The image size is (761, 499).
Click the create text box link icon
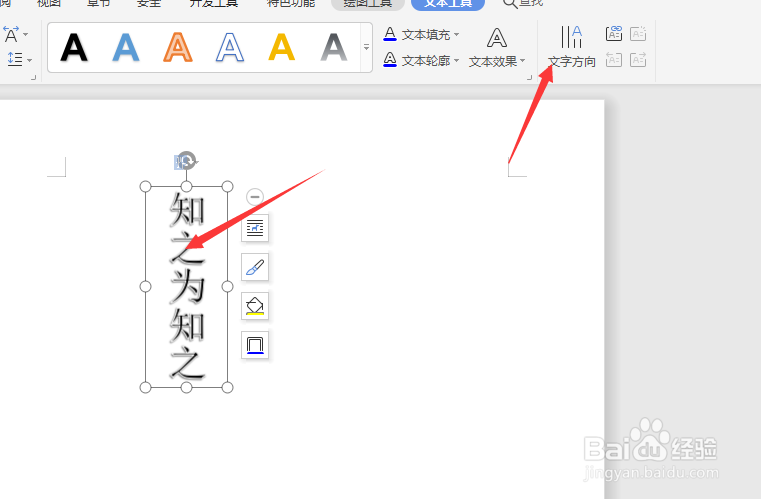(614, 34)
